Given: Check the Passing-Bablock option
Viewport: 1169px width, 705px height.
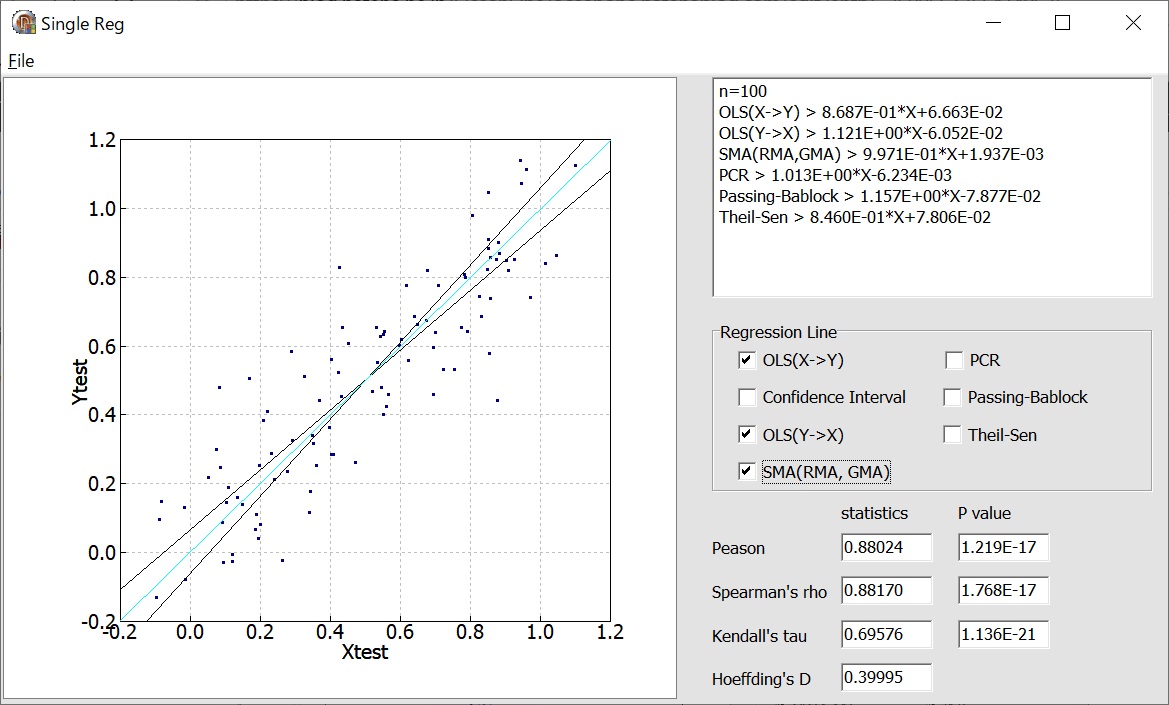Looking at the screenshot, I should 952,397.
